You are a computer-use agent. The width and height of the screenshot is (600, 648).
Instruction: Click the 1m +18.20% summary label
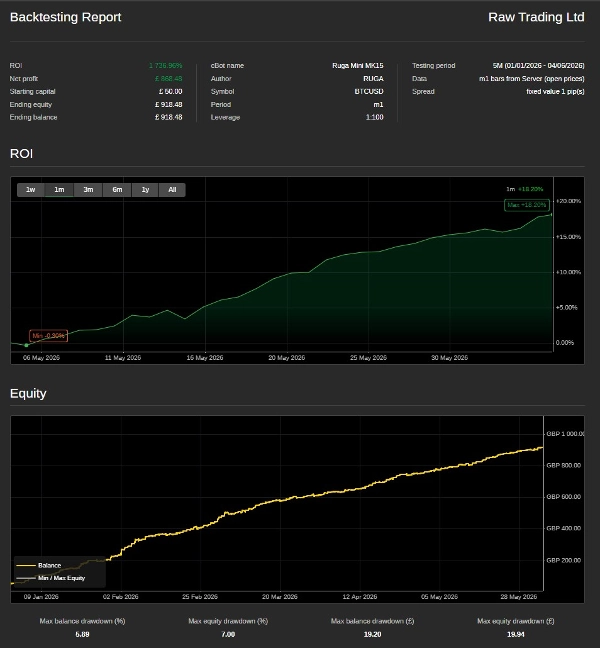tap(524, 189)
